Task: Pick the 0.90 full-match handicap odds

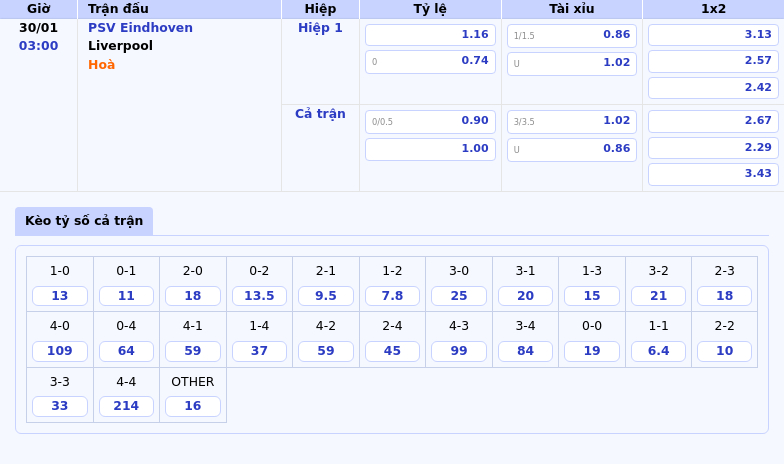Action: [430, 121]
